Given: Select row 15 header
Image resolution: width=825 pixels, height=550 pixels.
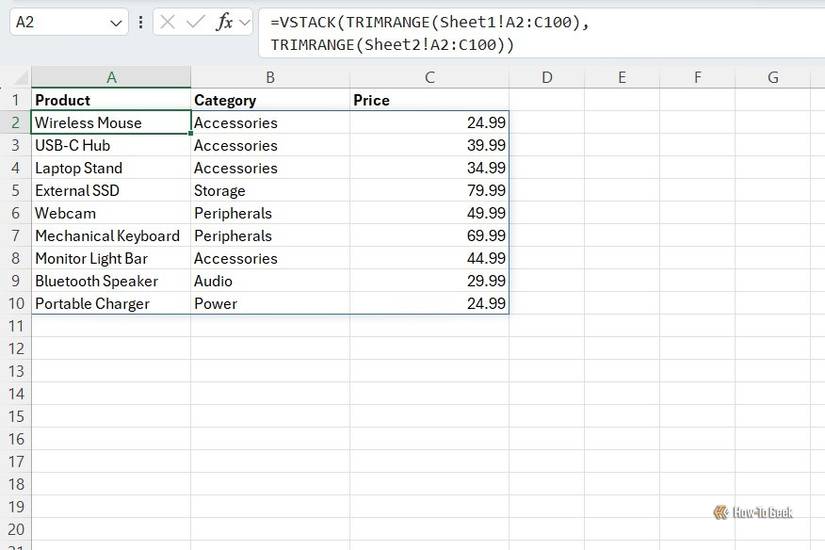Looking at the screenshot, I should (16, 416).
